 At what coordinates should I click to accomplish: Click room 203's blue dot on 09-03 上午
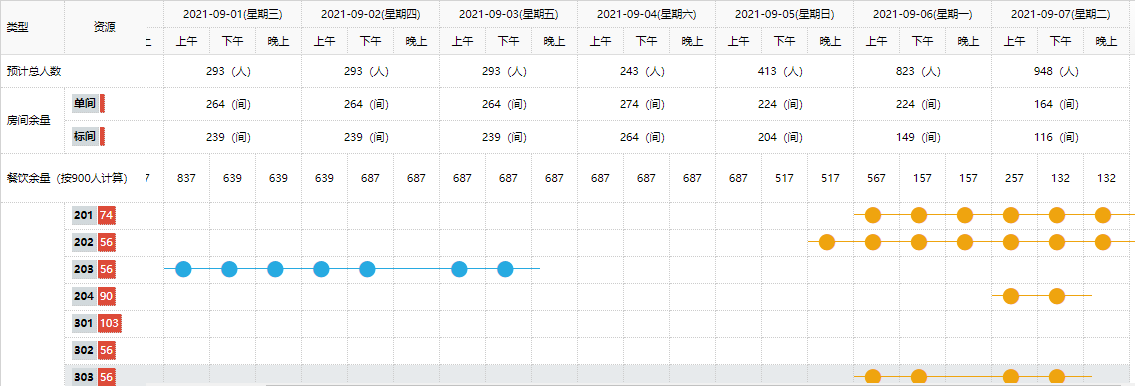(459, 269)
